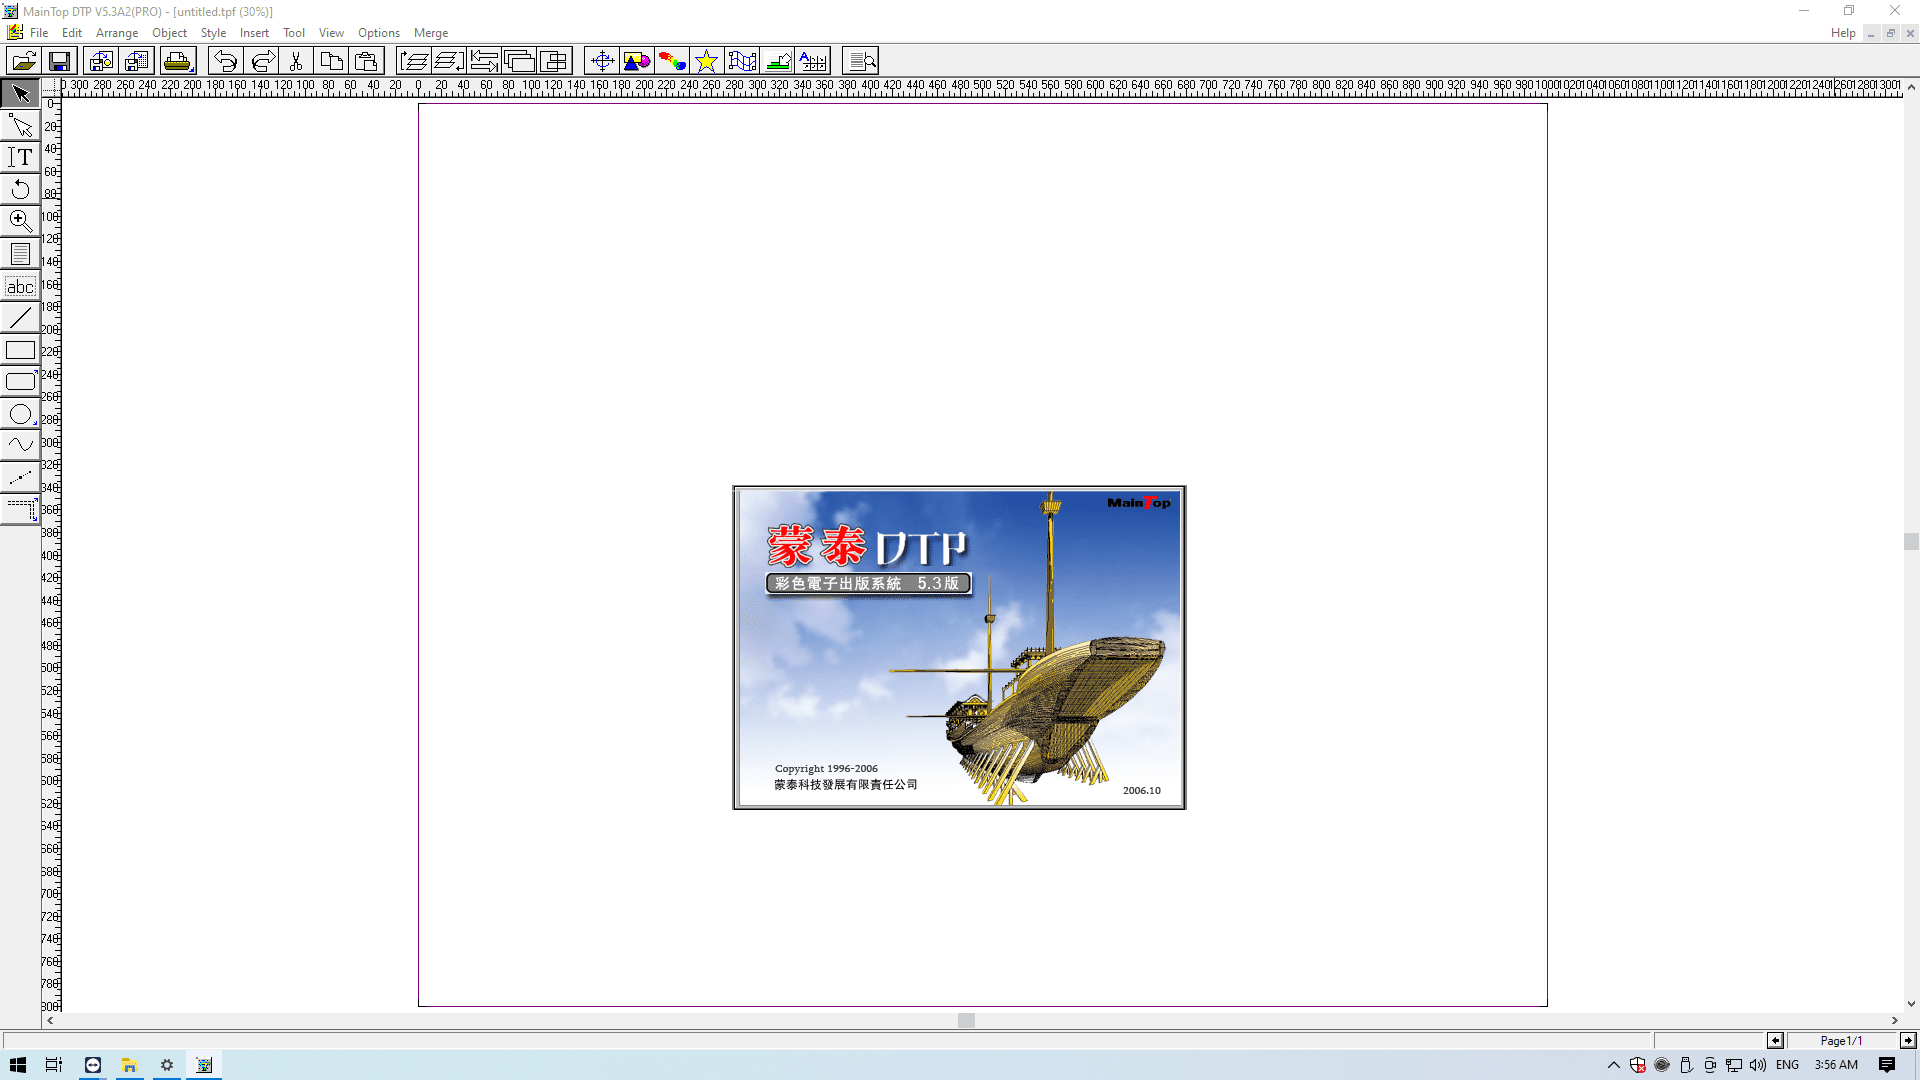
Task: Click the Save floppy disk icon
Action: (x=59, y=61)
